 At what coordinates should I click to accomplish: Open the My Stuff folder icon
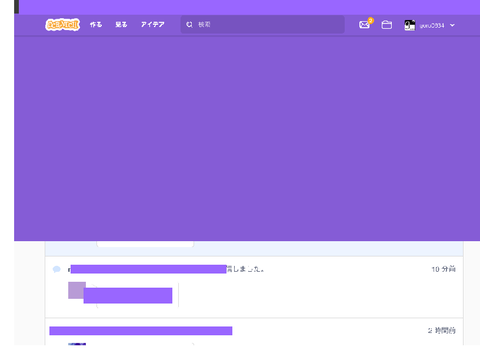(387, 25)
